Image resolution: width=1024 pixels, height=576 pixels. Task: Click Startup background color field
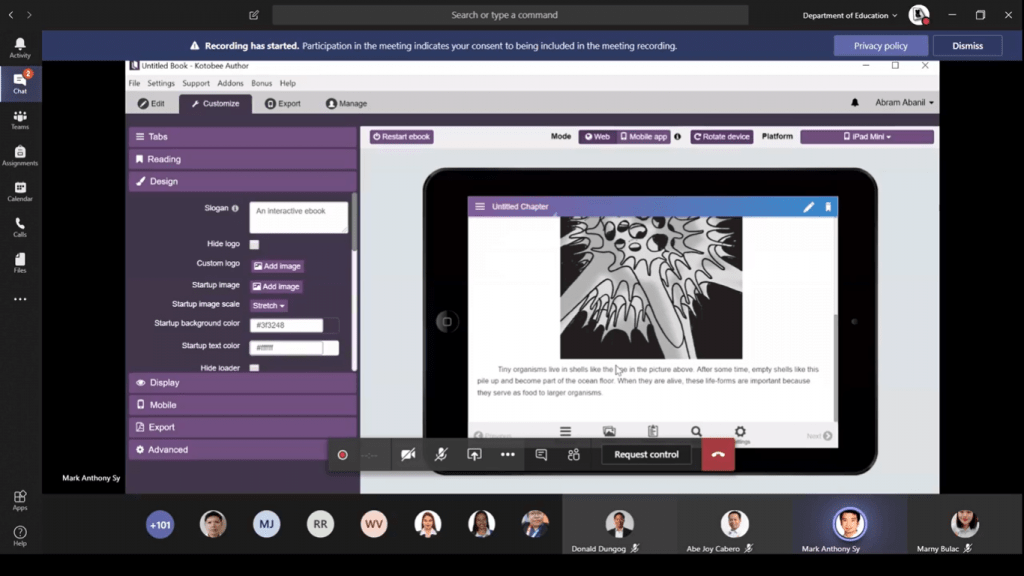[286, 325]
